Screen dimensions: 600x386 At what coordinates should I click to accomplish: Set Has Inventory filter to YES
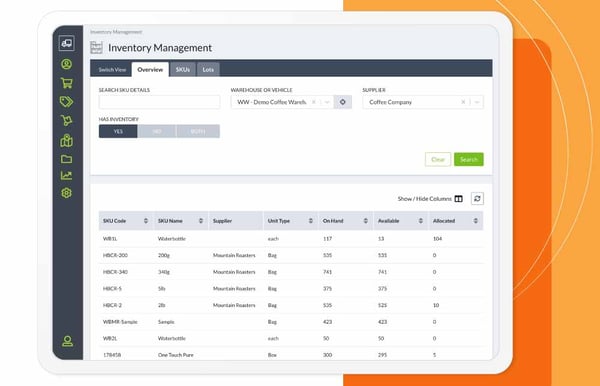point(118,131)
